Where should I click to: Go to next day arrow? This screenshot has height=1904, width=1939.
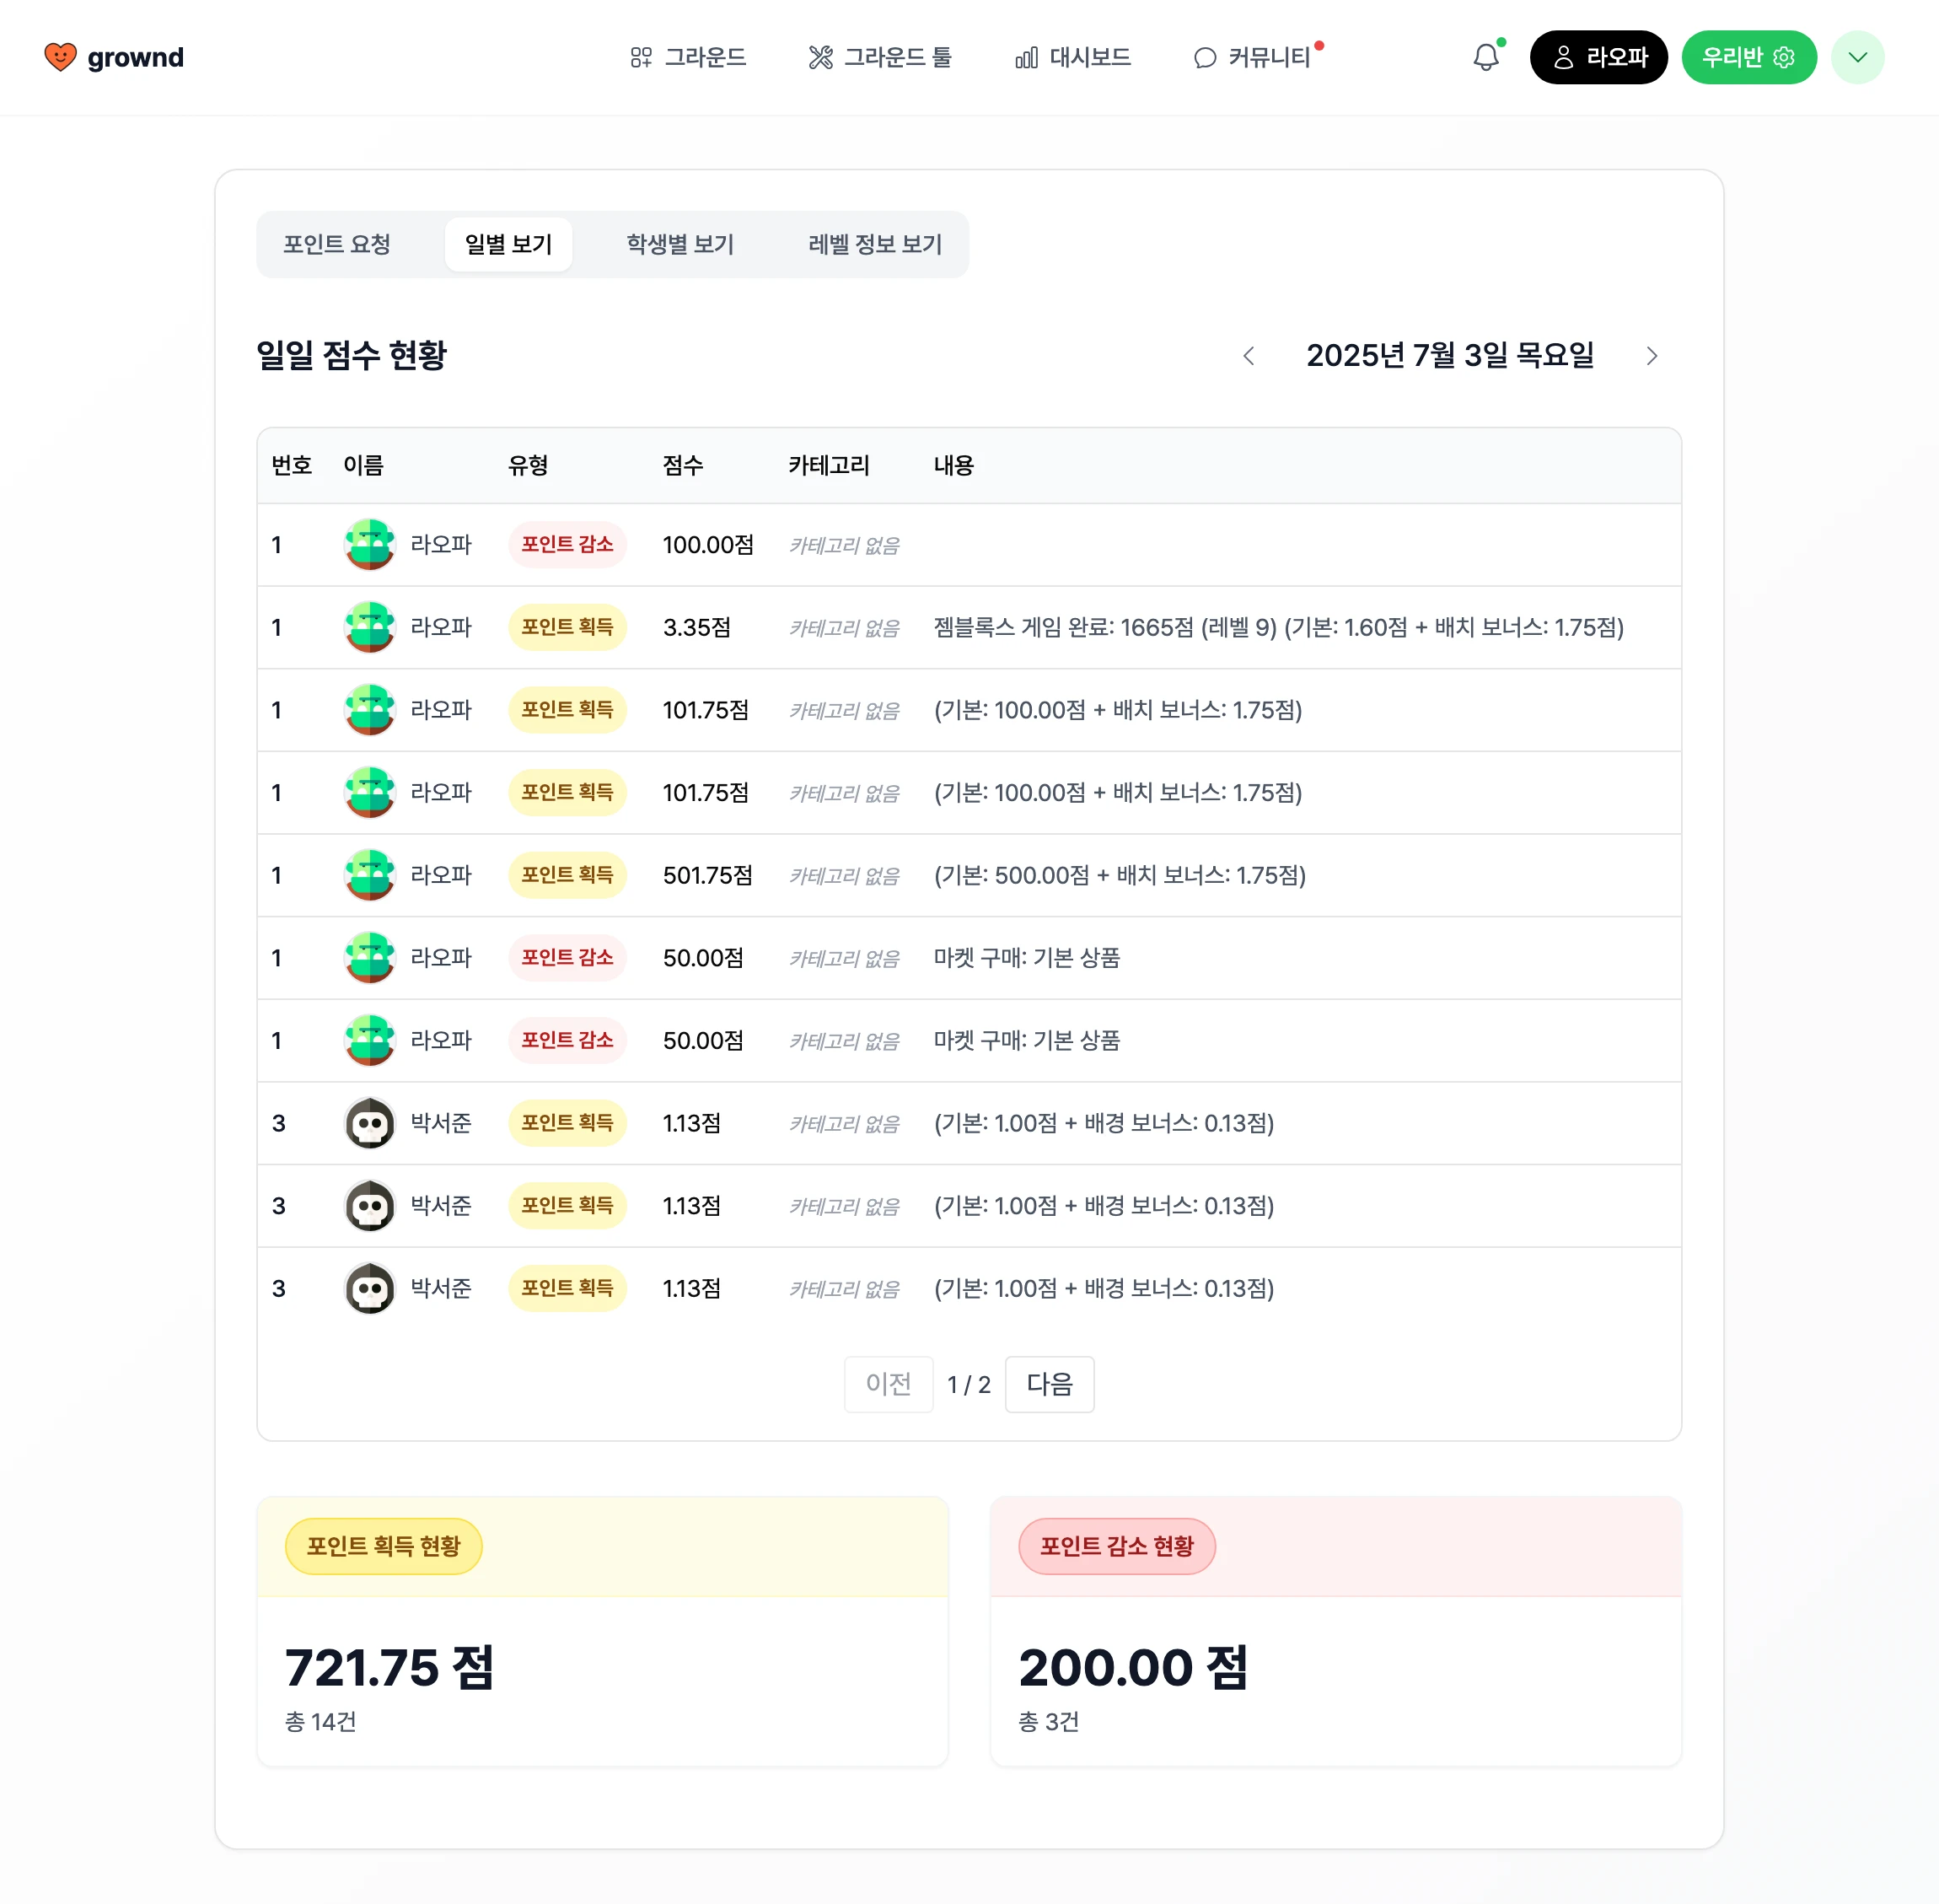1652,356
